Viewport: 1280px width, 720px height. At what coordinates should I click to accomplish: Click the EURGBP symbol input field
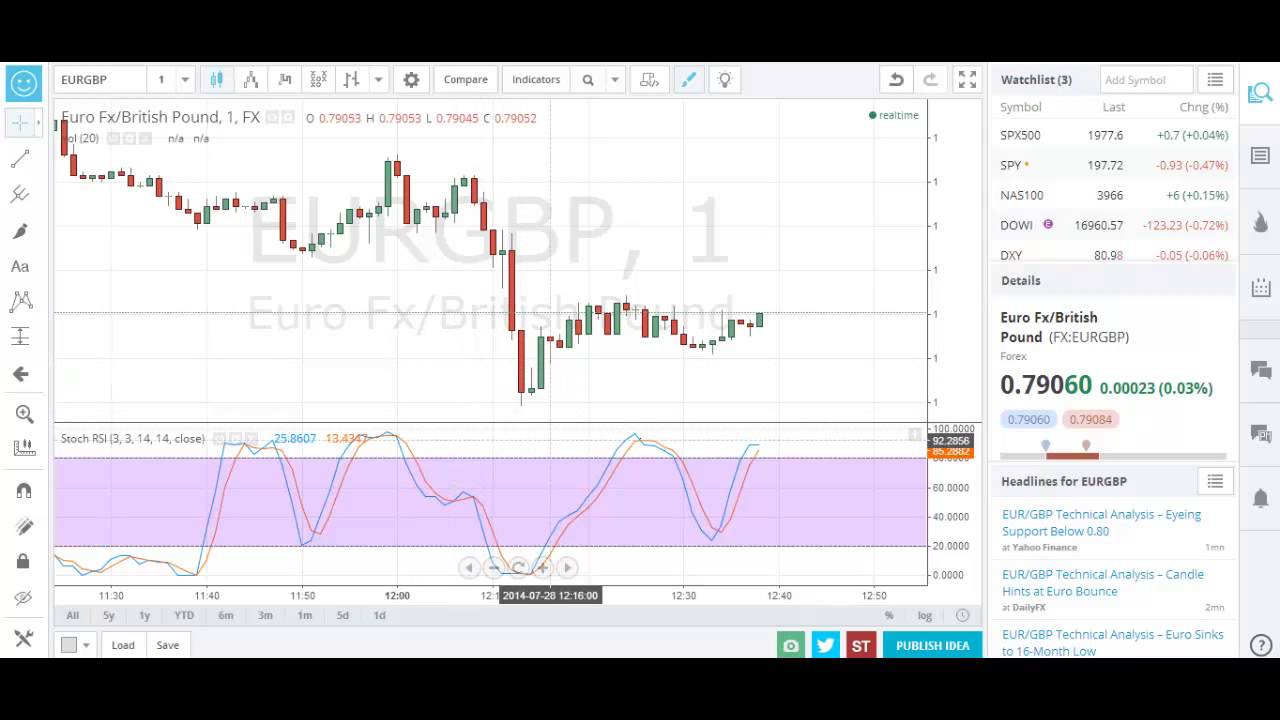click(100, 80)
